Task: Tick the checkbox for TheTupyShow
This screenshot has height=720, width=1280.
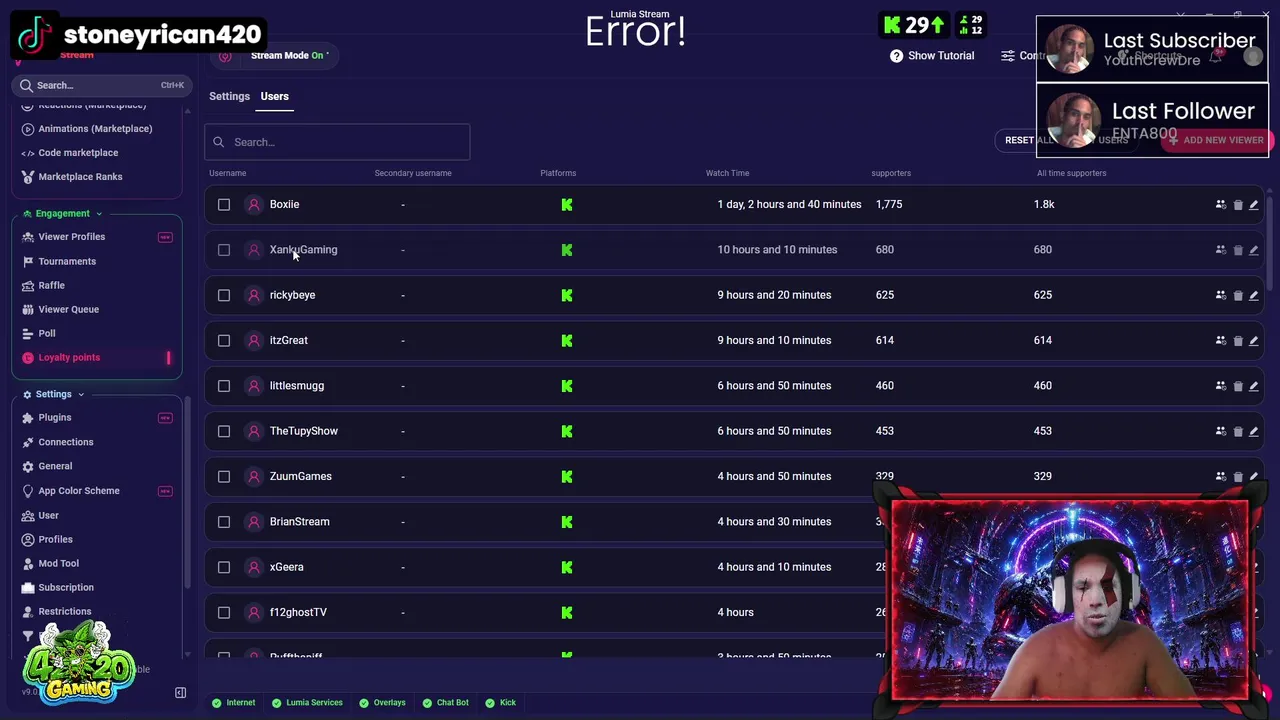Action: (224, 431)
